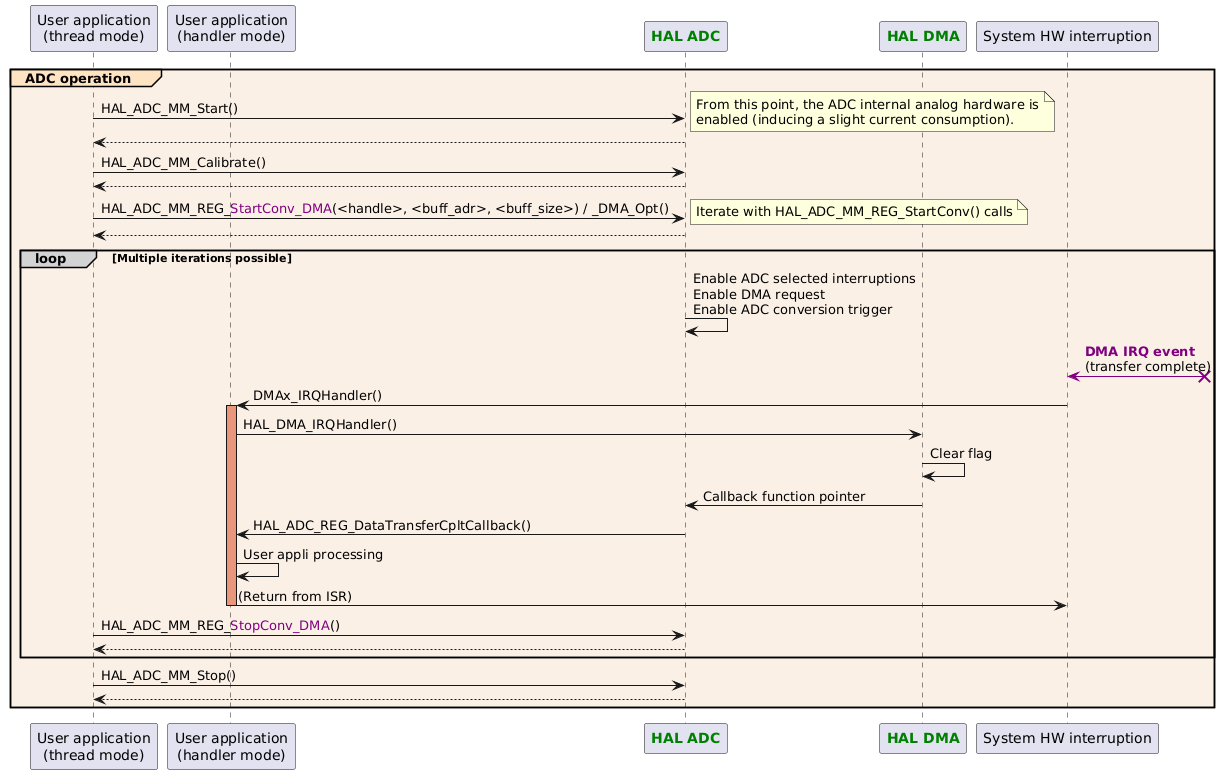
Task: Click the 'Iterate with HAL_ADC_MM_REG_StartConv() calls' note
Action: pyautogui.click(x=859, y=211)
